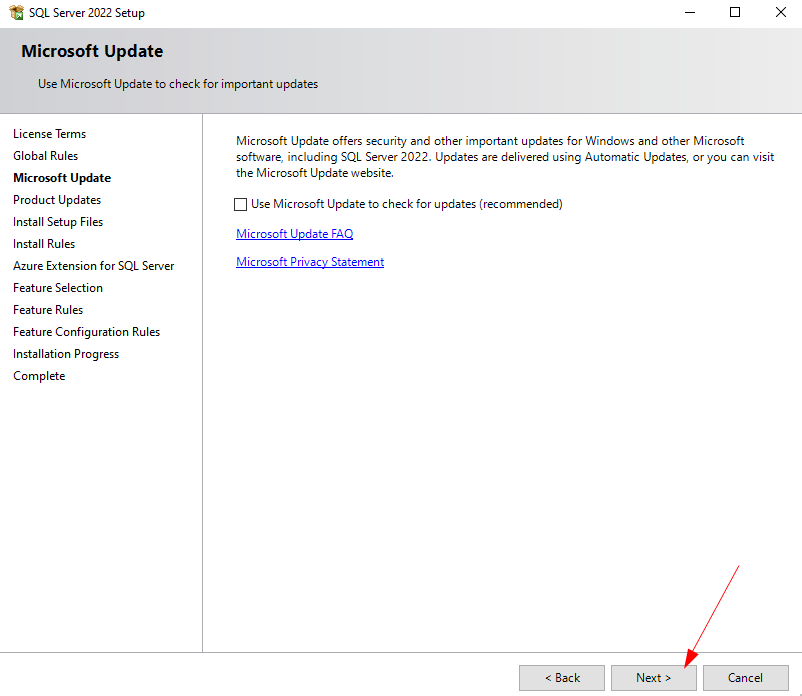Open the Microsoft Update FAQ link
802x696 pixels.
(x=295, y=234)
